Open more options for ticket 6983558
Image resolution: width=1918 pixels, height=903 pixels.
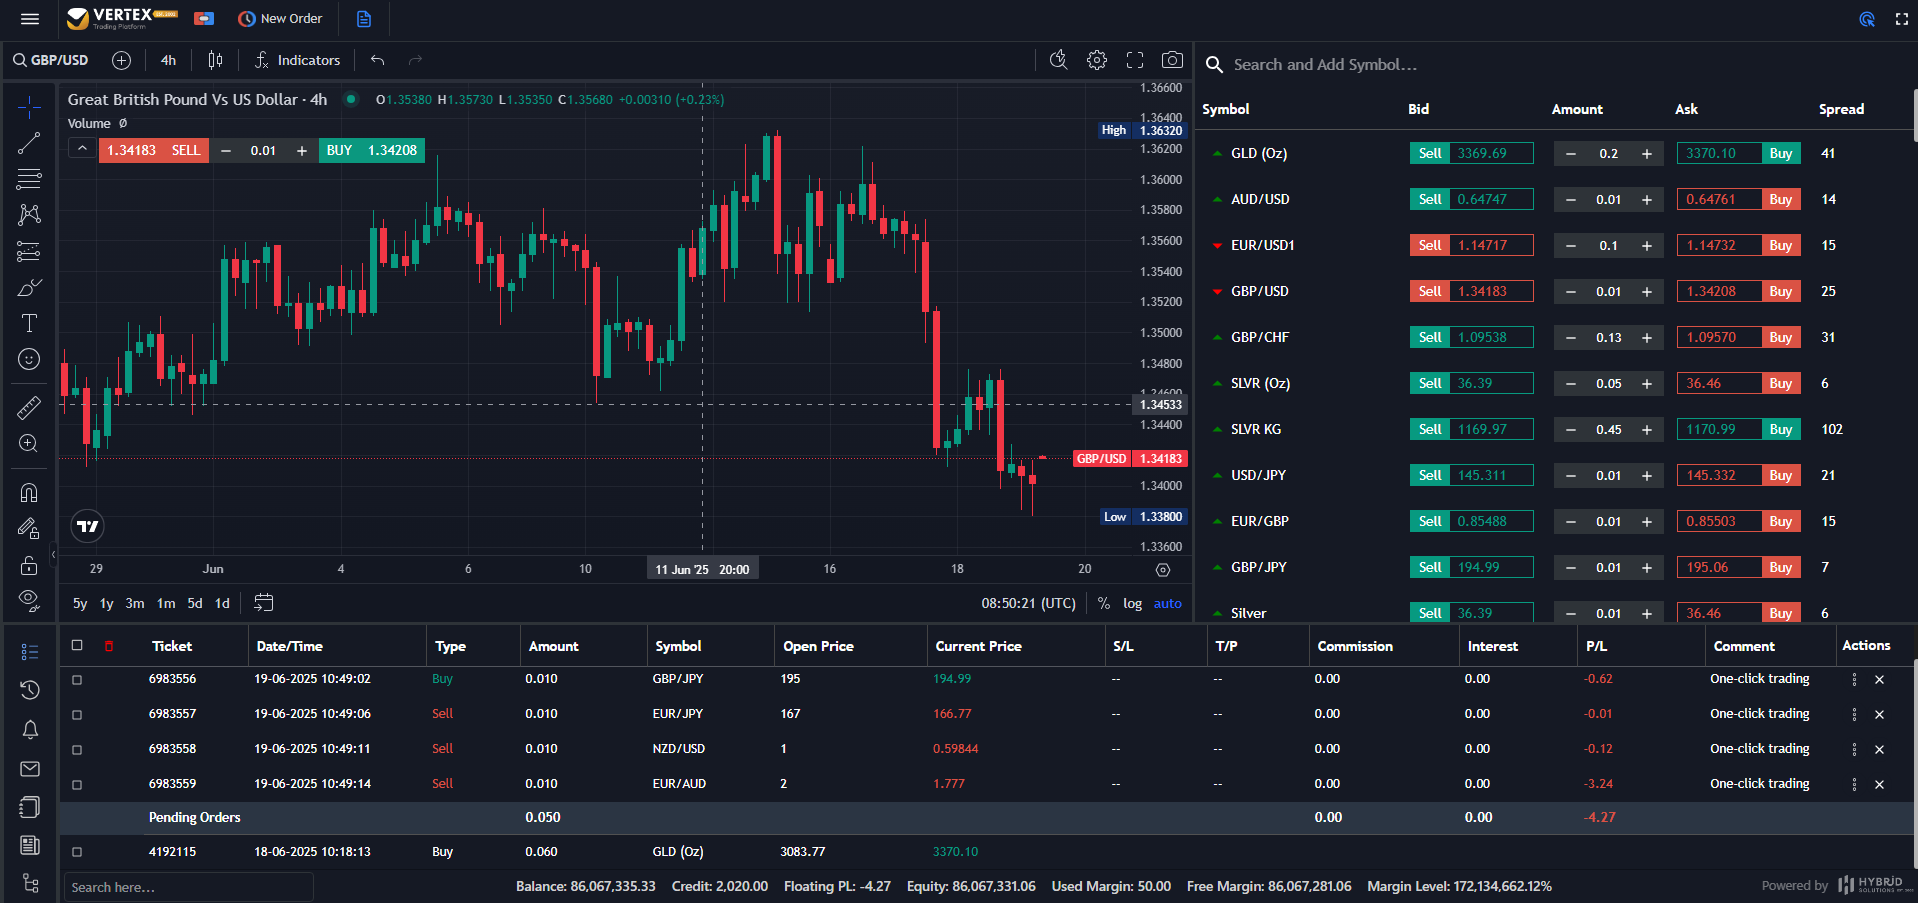tap(1853, 749)
